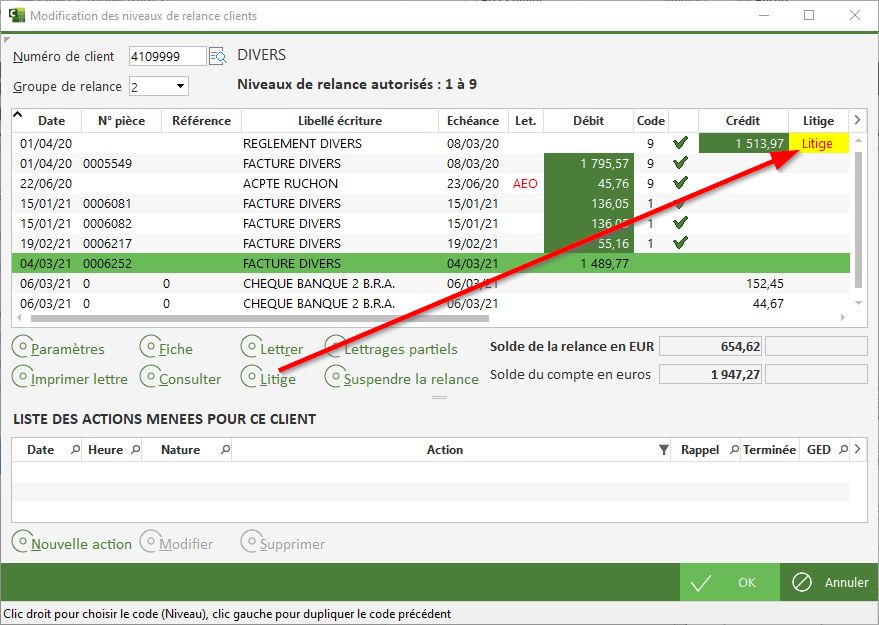The height and width of the screenshot is (625, 879).
Task: Click the client number search icon
Action: point(218,56)
